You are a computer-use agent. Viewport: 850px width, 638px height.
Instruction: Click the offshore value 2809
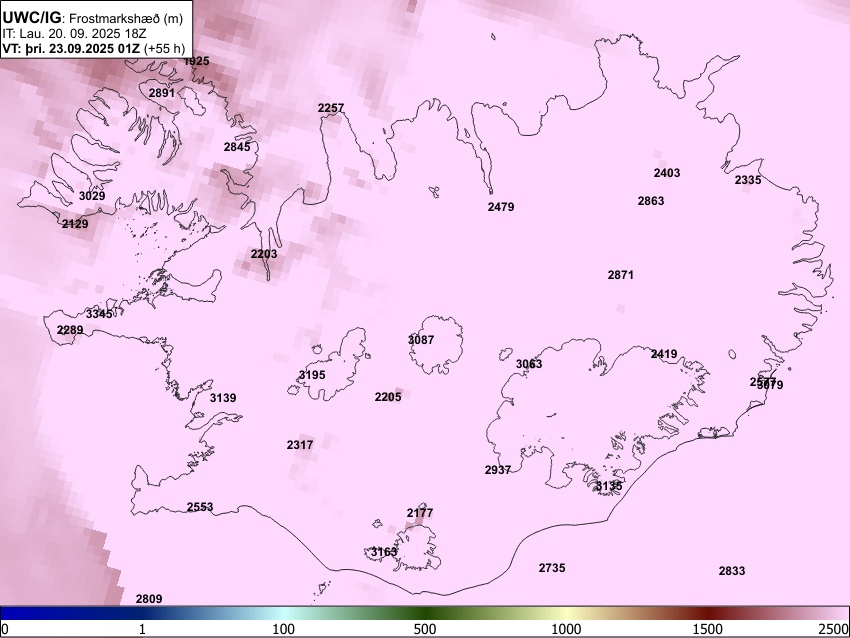click(149, 599)
